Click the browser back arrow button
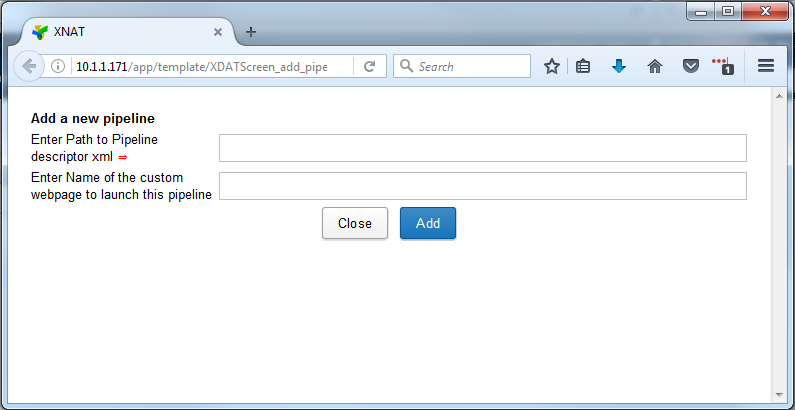This screenshot has width=795, height=410. (29, 66)
